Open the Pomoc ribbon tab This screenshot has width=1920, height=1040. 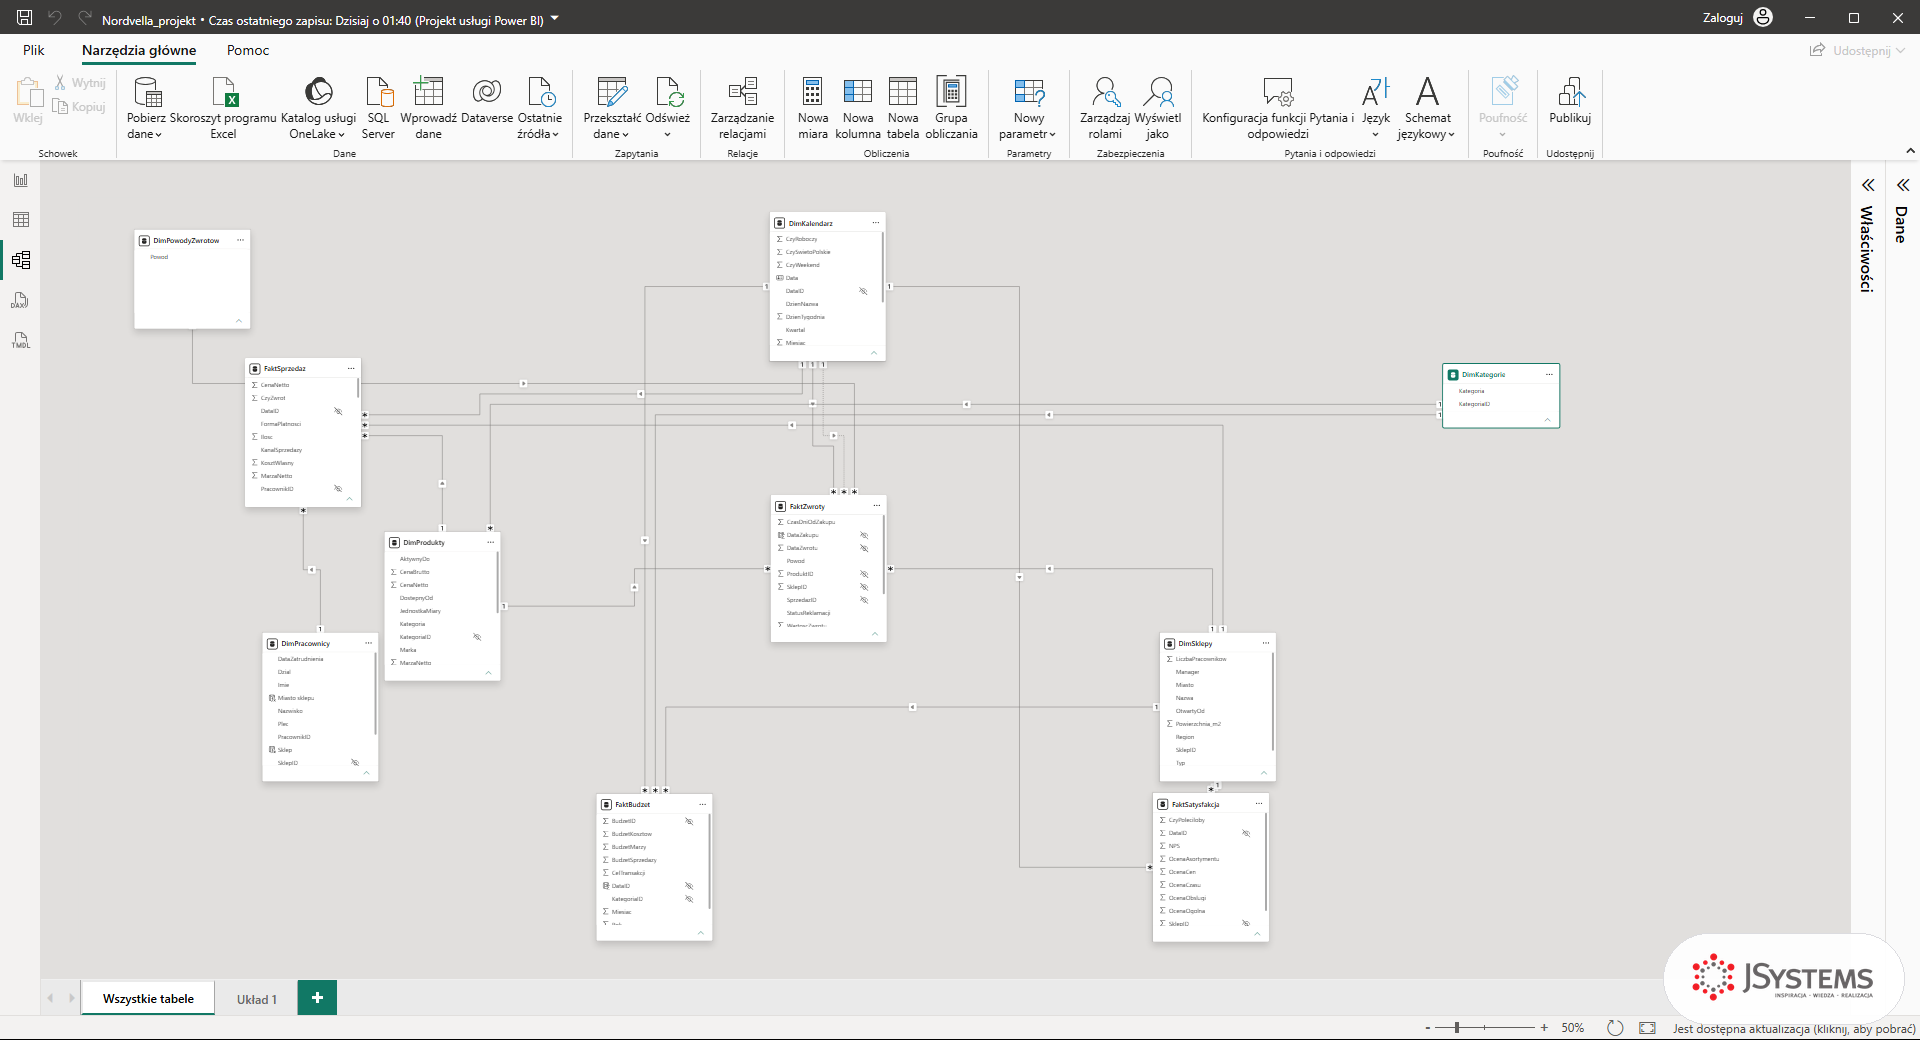(x=248, y=50)
